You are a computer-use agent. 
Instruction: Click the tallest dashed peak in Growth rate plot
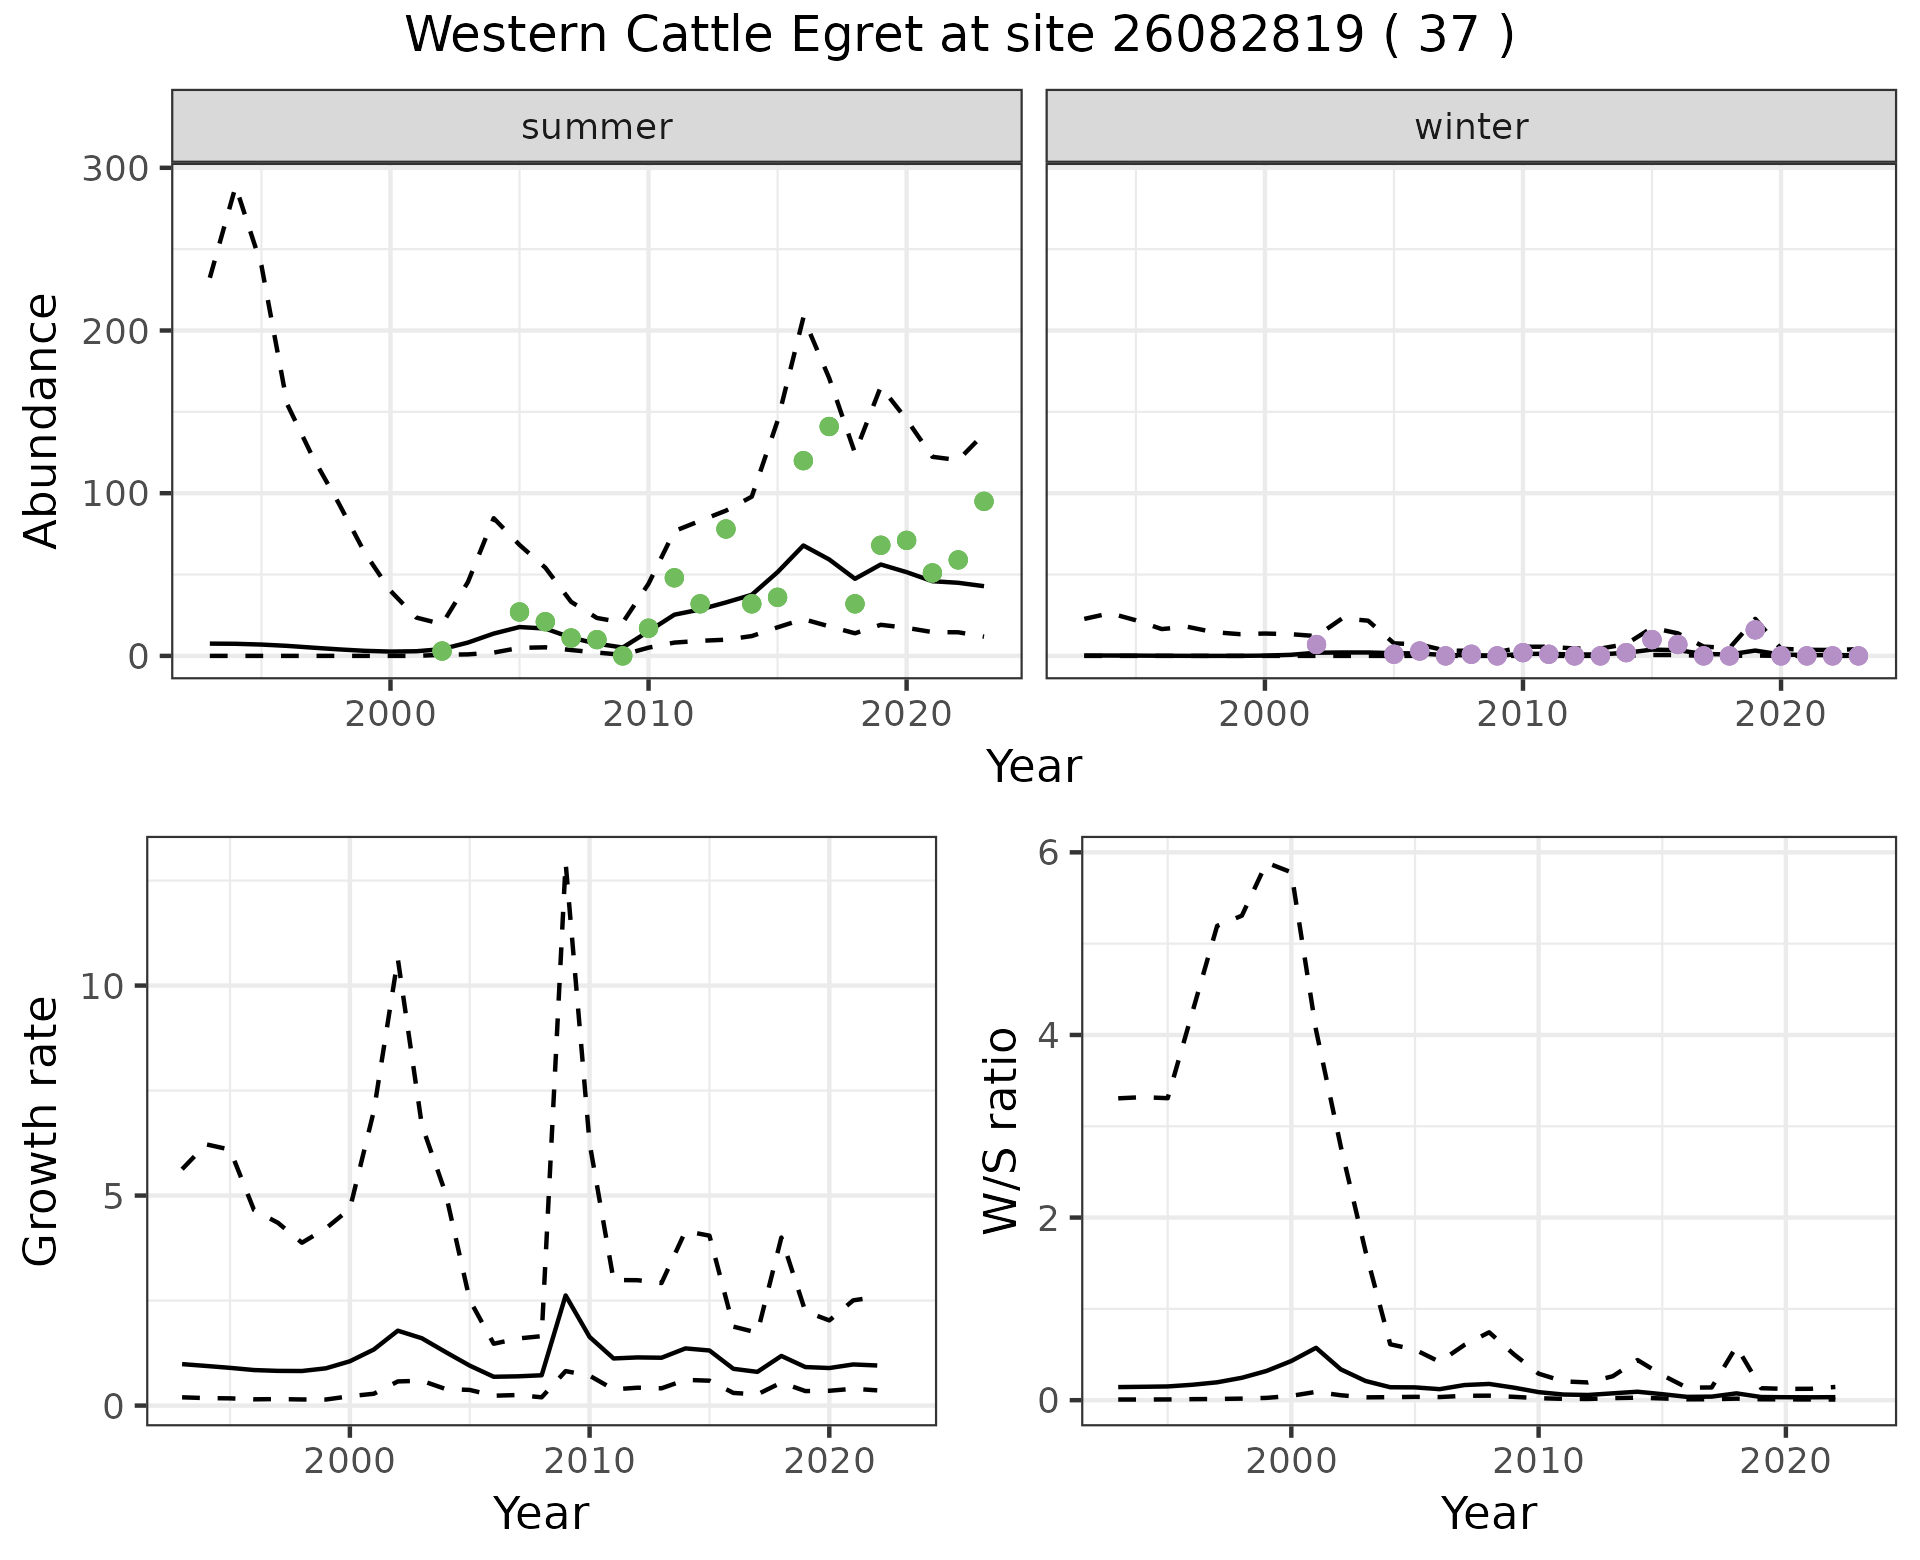pos(566,868)
